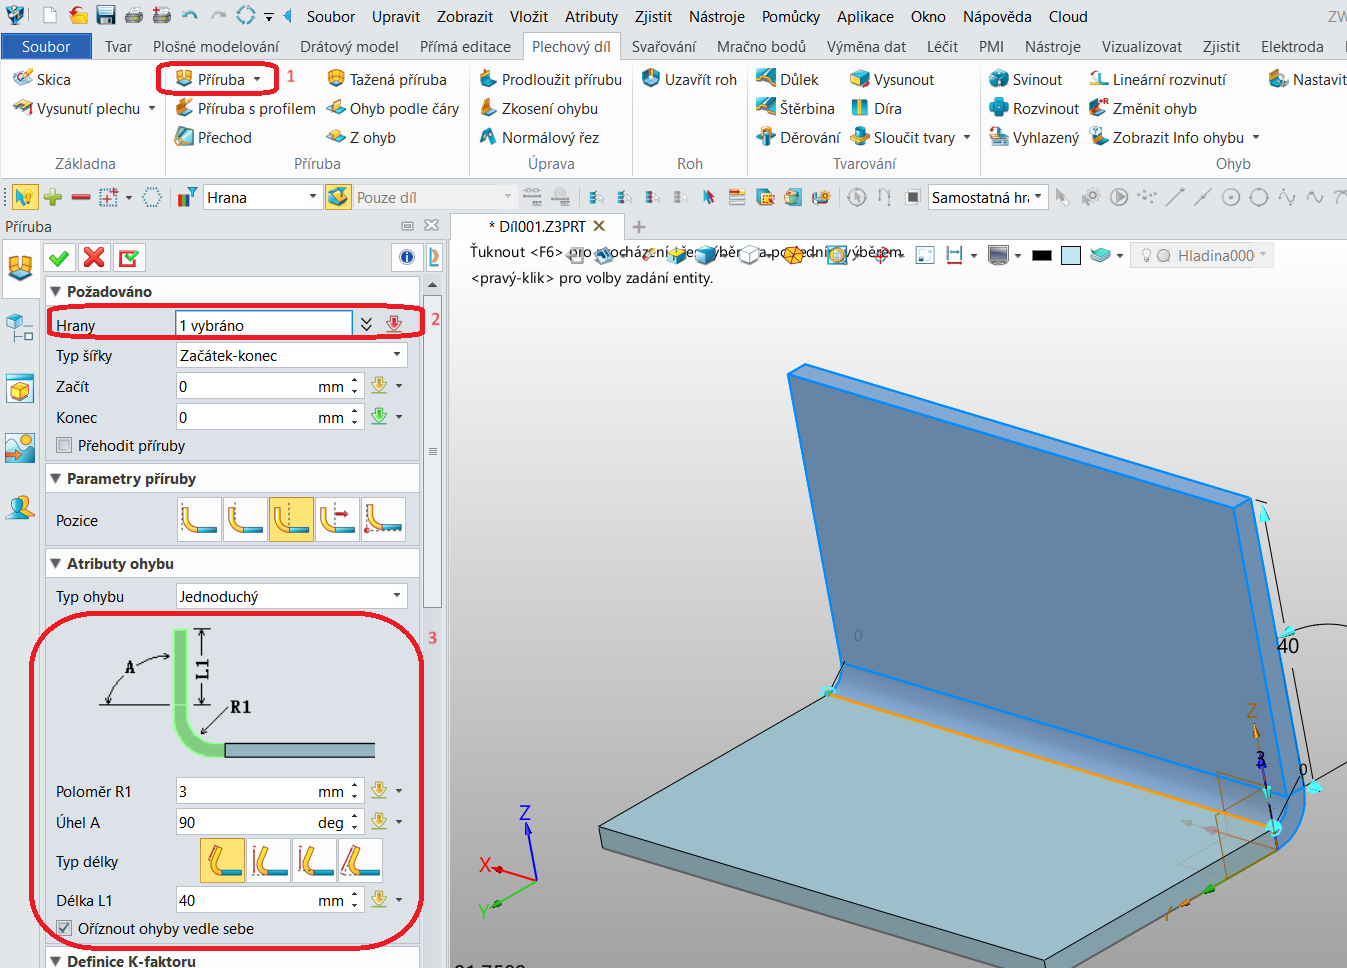Screen dimensions: 1347x968
Task: Switch to the Svařování ribbon tab
Action: tap(664, 46)
